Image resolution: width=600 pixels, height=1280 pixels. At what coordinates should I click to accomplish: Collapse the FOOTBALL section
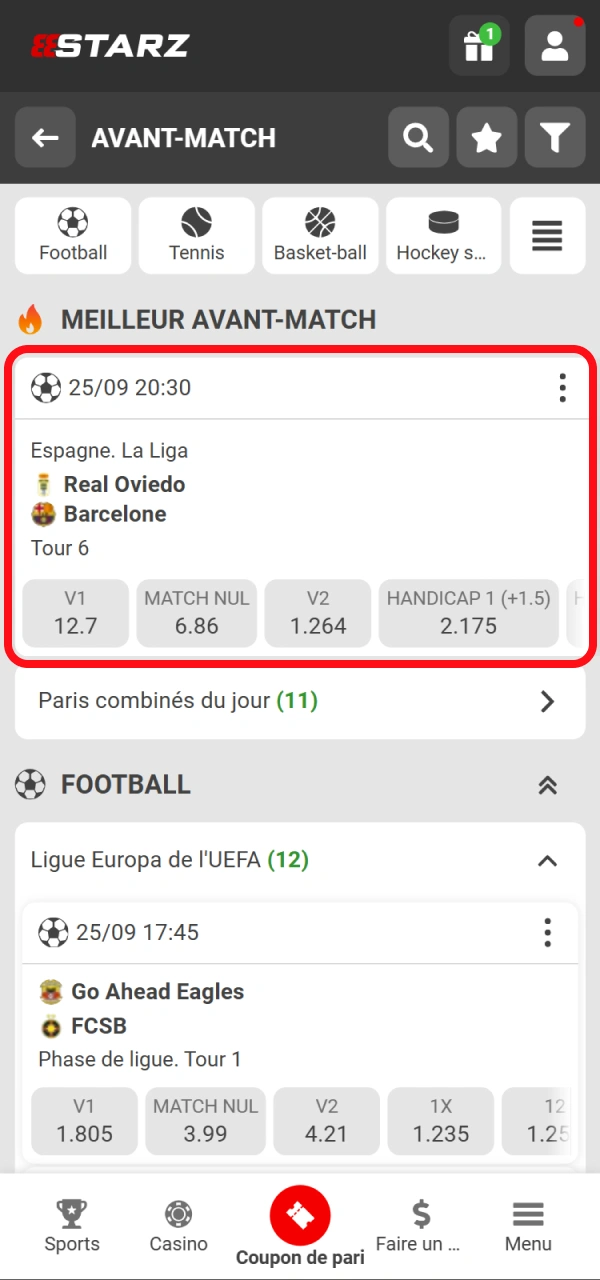547,785
